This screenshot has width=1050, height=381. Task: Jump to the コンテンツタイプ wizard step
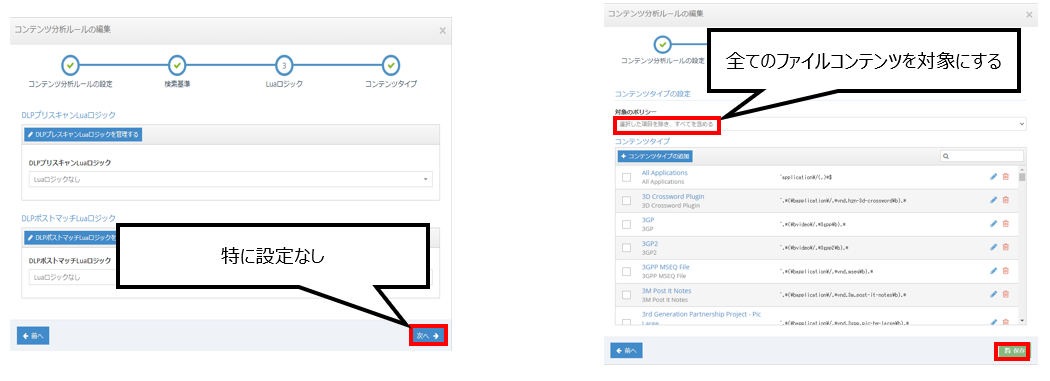(x=392, y=66)
